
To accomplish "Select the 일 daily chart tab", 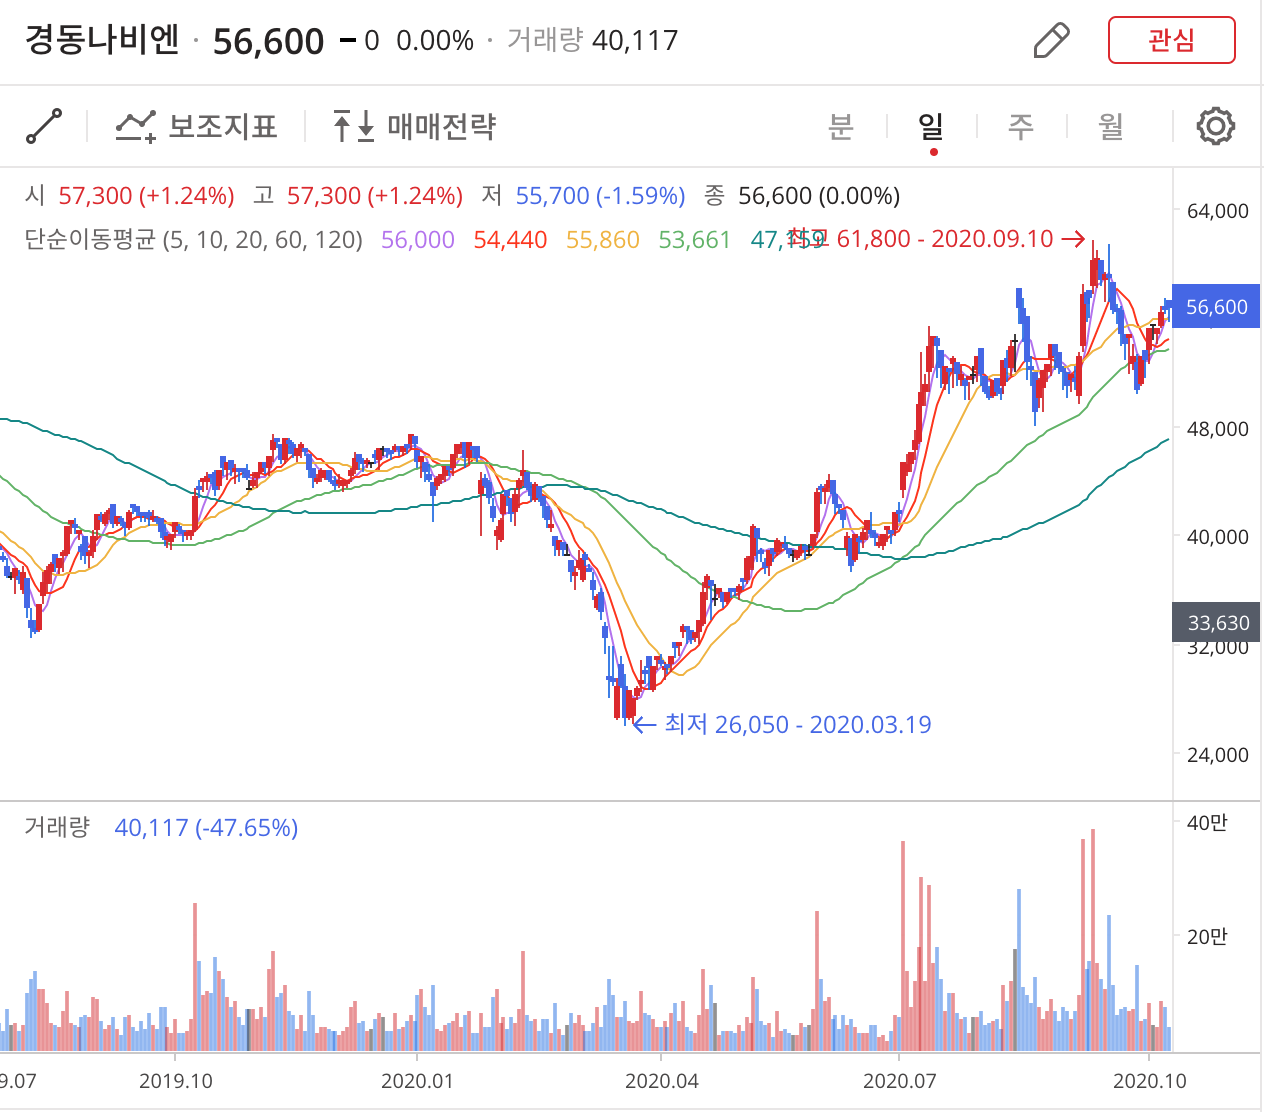I will click(x=931, y=127).
